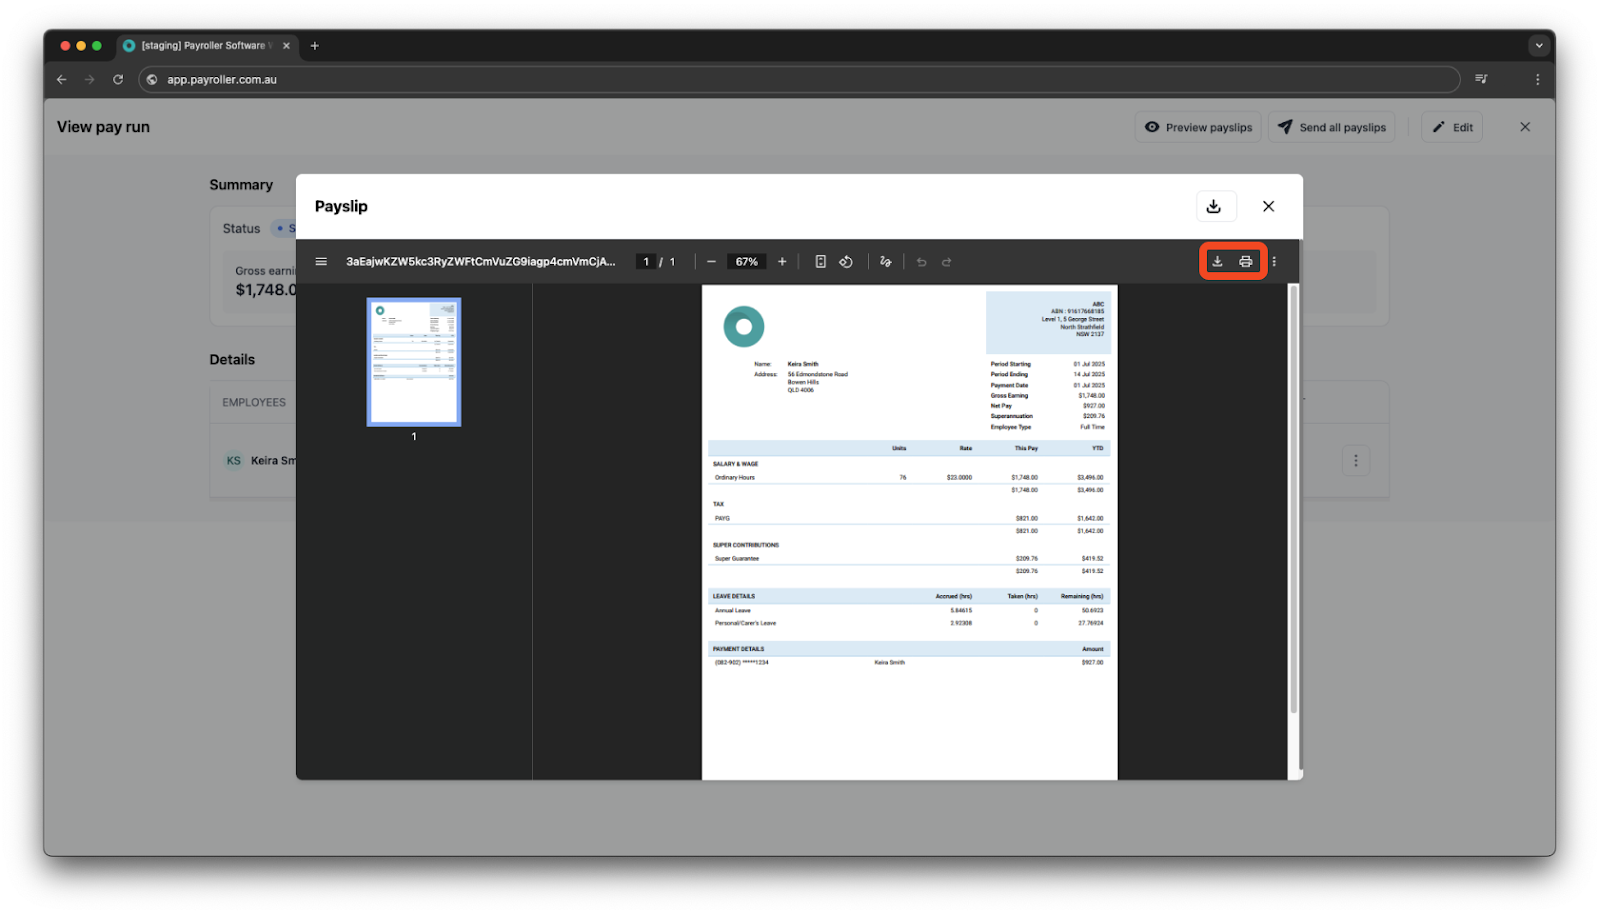Zoom in on the payslip PDF
The height and width of the screenshot is (914, 1600).
point(782,262)
